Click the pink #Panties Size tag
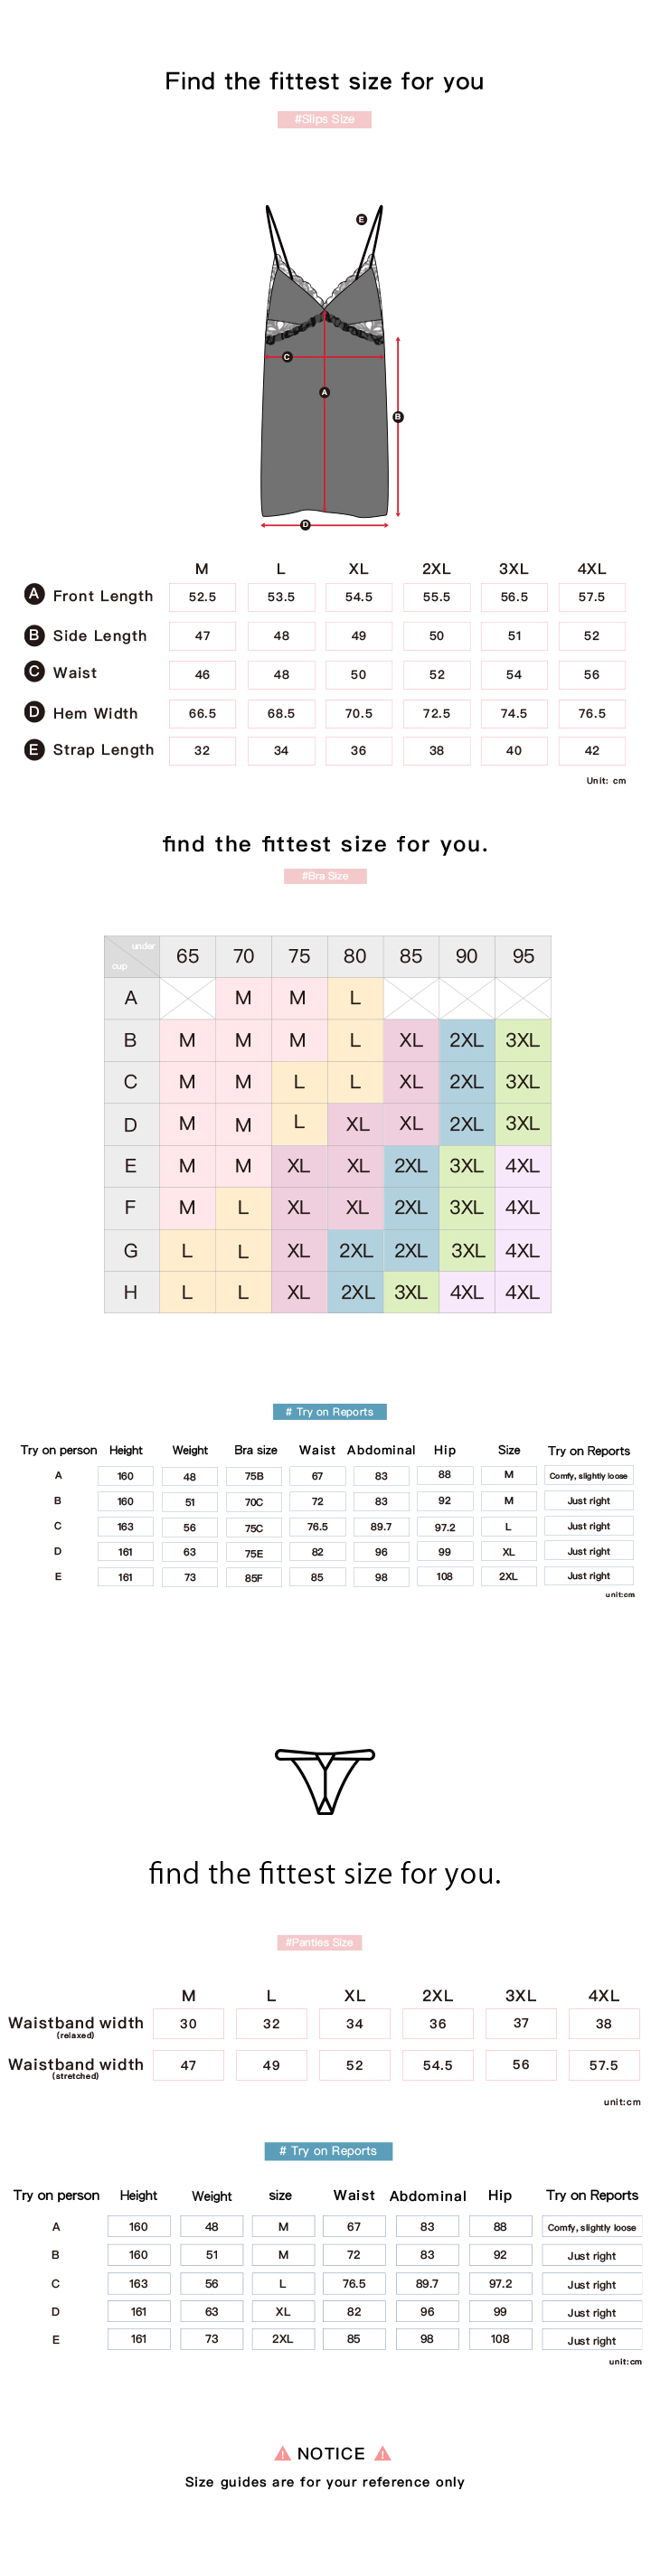This screenshot has width=651, height=2576. (319, 1942)
